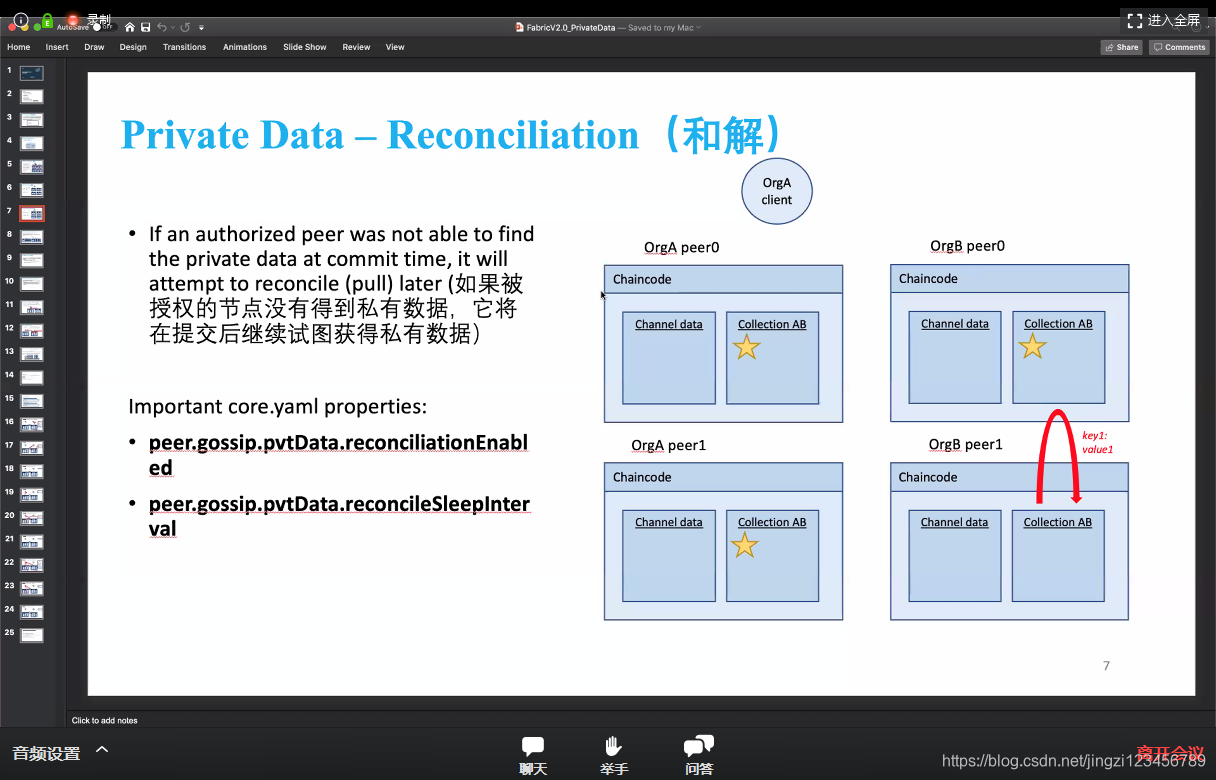The image size is (1216, 780).
Task: Select slide 1 thumbnail
Action: (x=32, y=73)
